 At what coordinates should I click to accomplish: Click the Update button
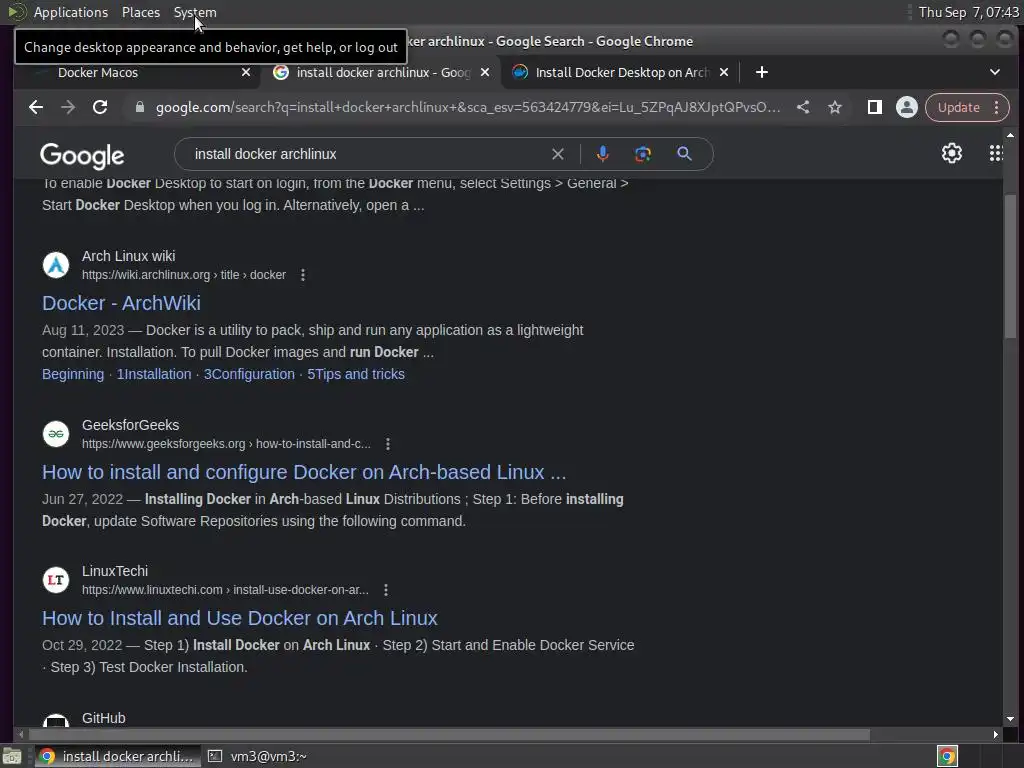pos(959,107)
